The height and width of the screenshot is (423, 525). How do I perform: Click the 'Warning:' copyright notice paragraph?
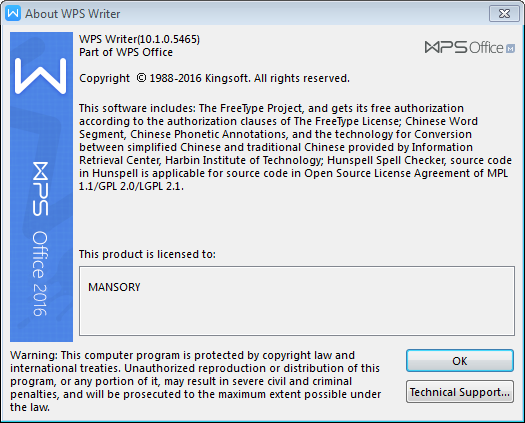pos(196,381)
